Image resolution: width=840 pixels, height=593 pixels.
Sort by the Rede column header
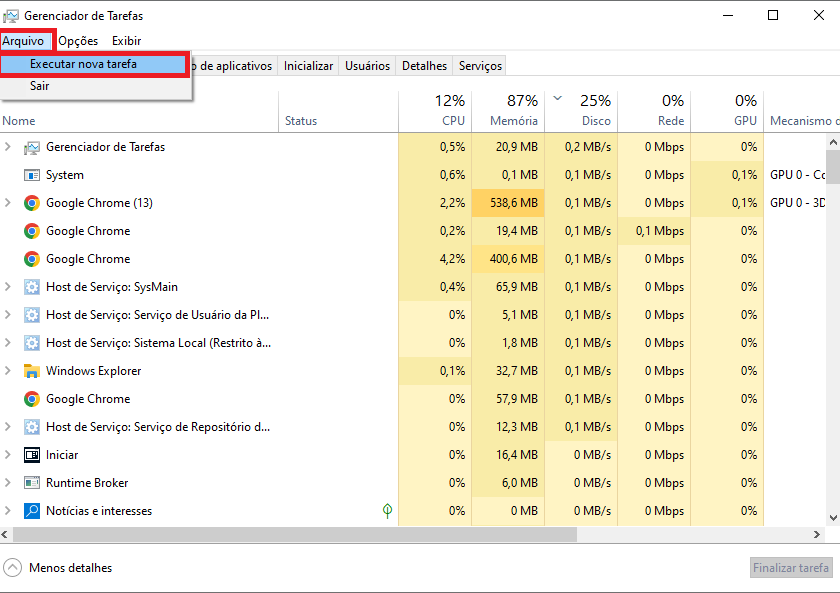(654, 112)
